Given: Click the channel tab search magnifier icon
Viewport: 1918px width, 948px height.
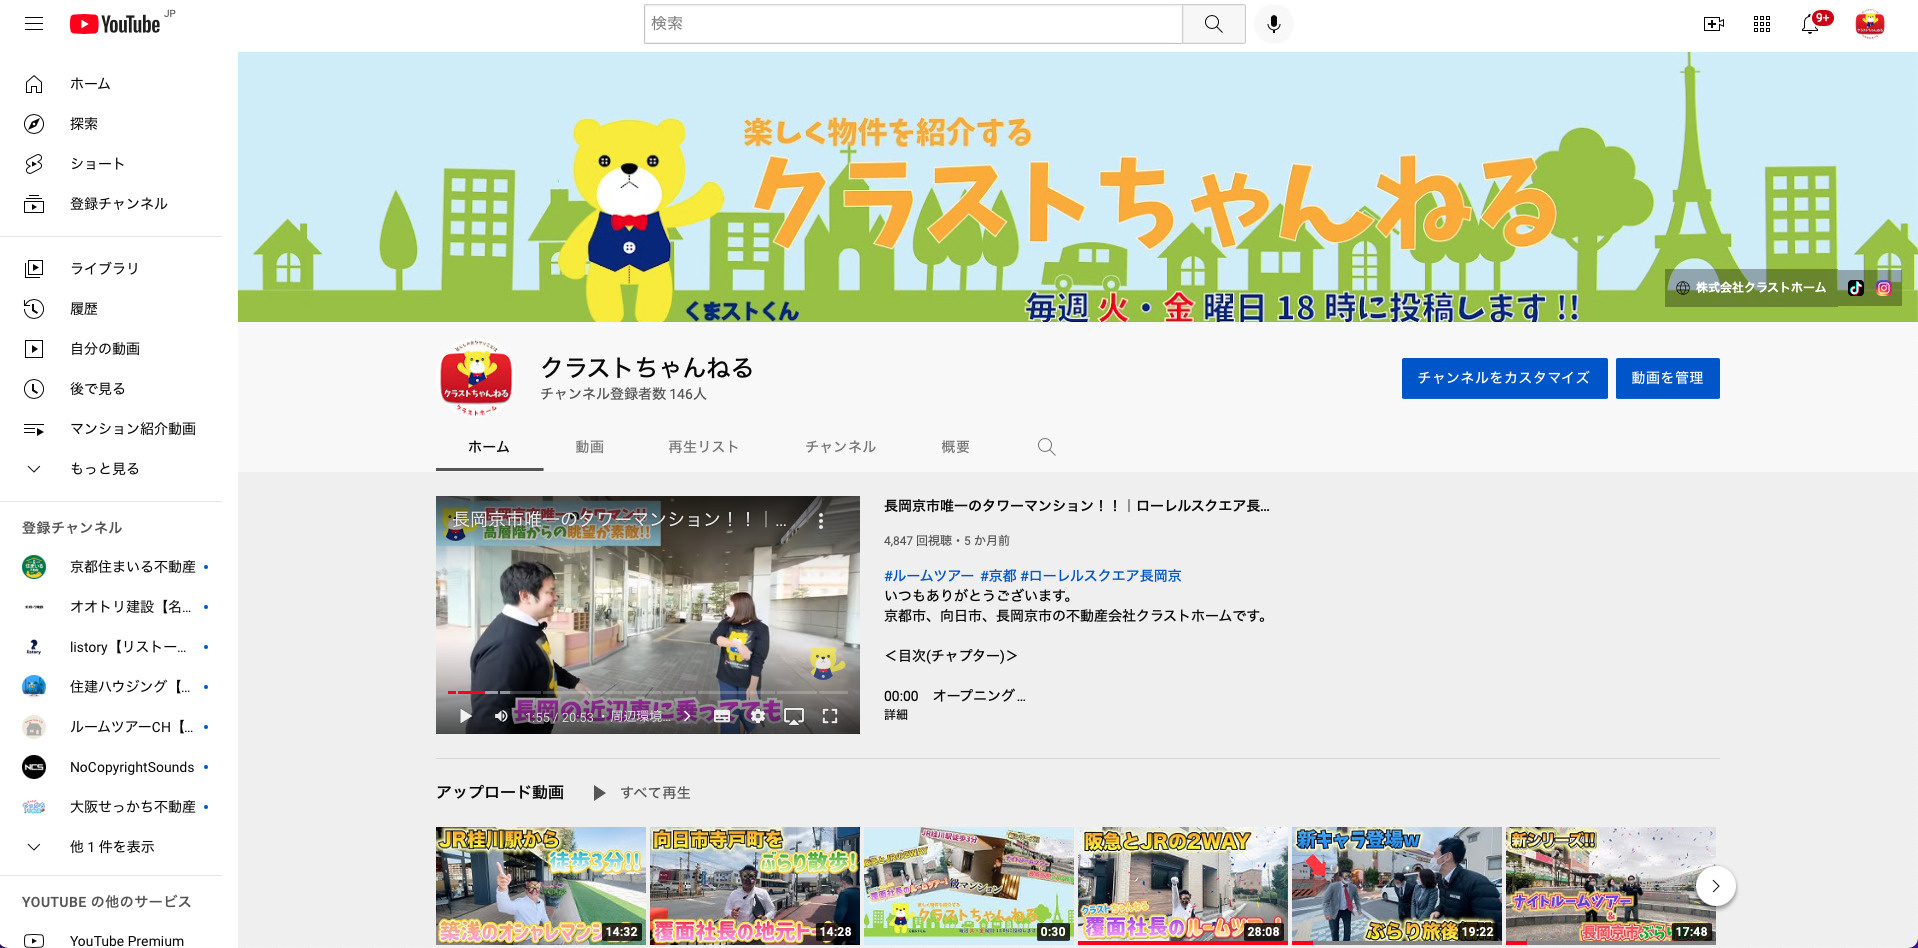Looking at the screenshot, I should (1046, 447).
